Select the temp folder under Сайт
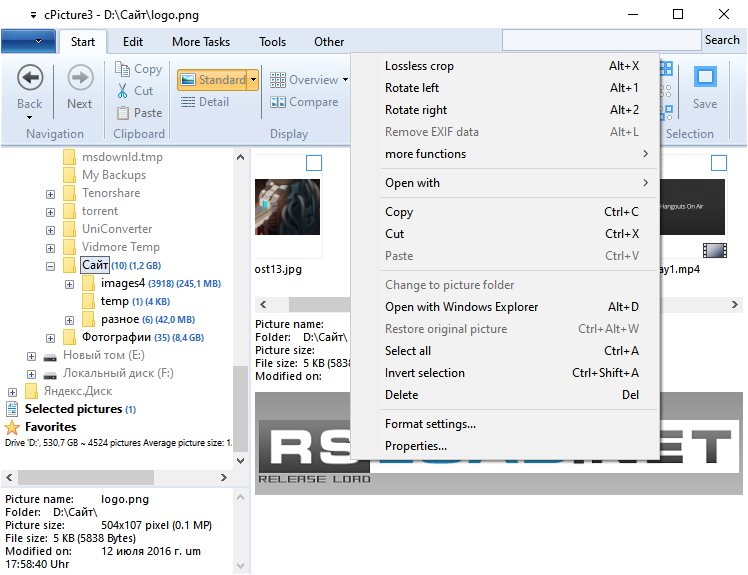The image size is (748, 575). click(114, 301)
